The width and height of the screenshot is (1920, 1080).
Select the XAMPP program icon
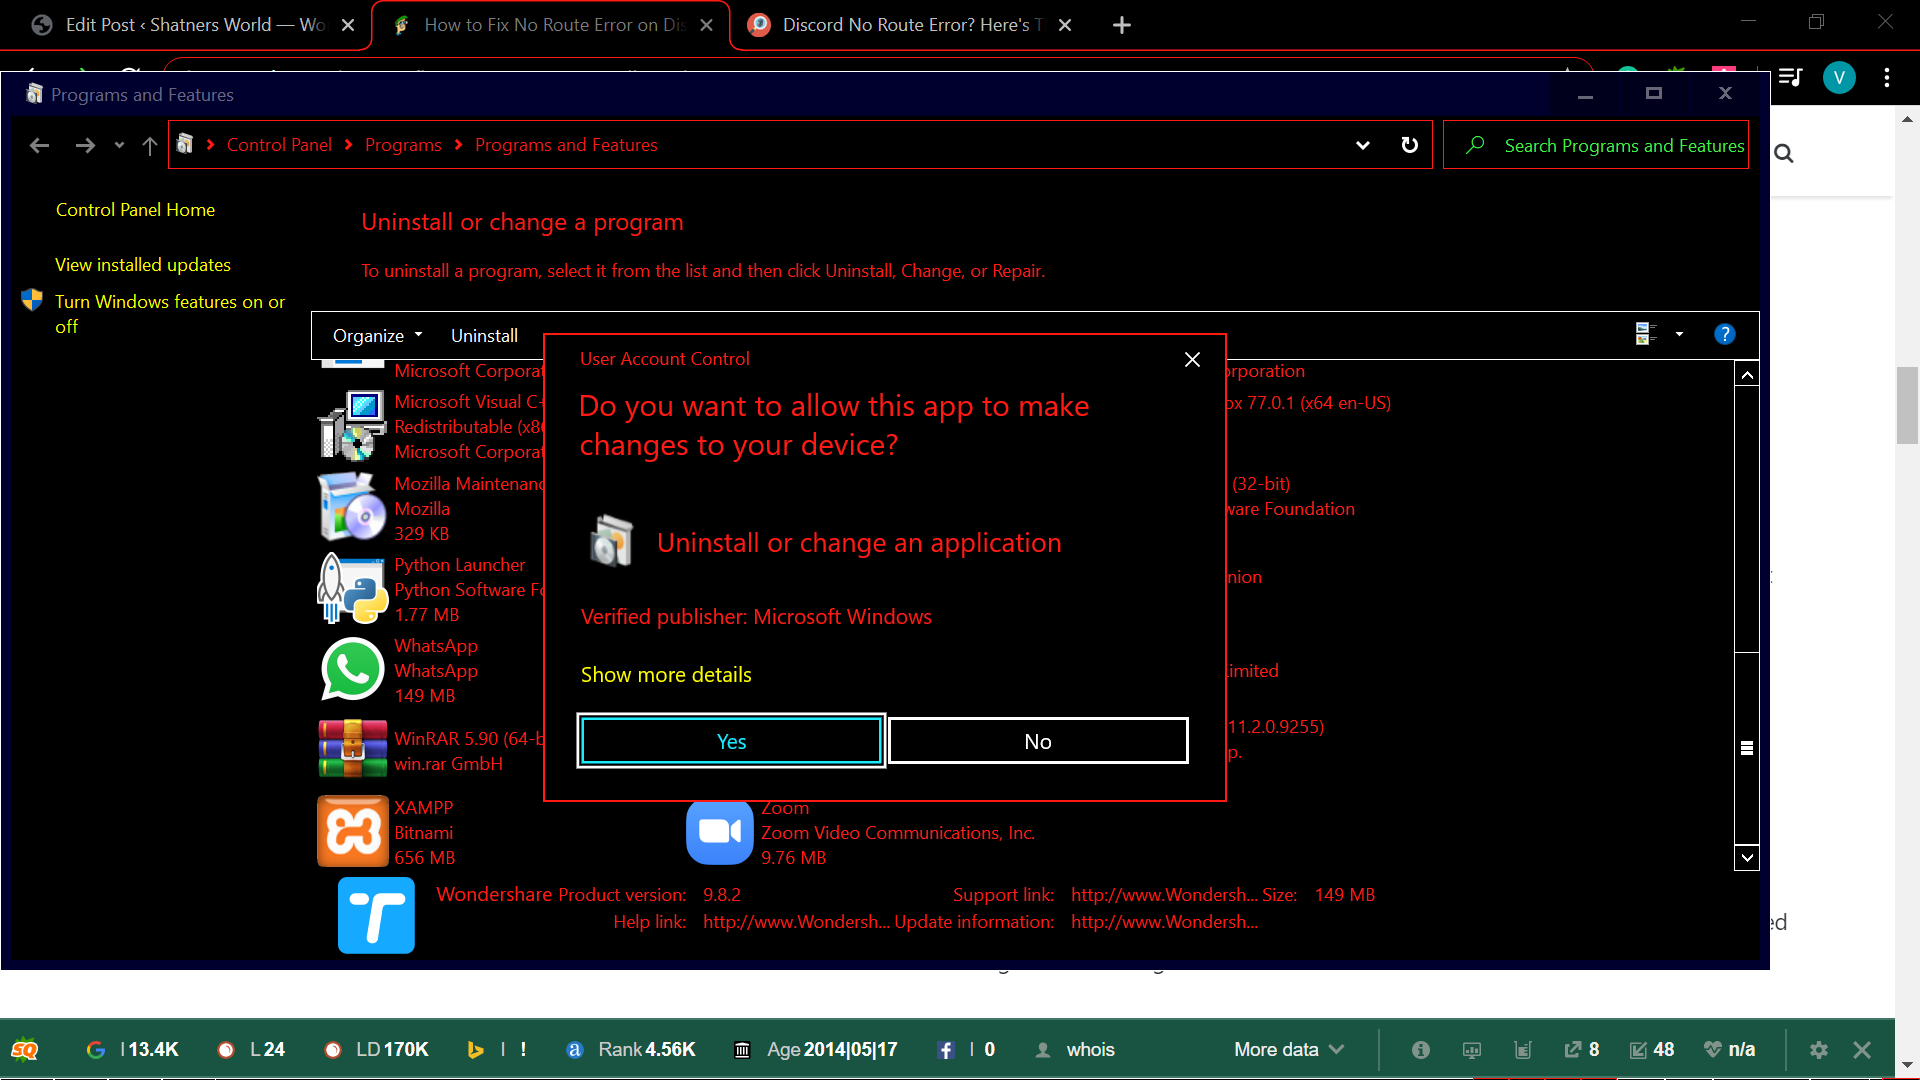point(352,831)
